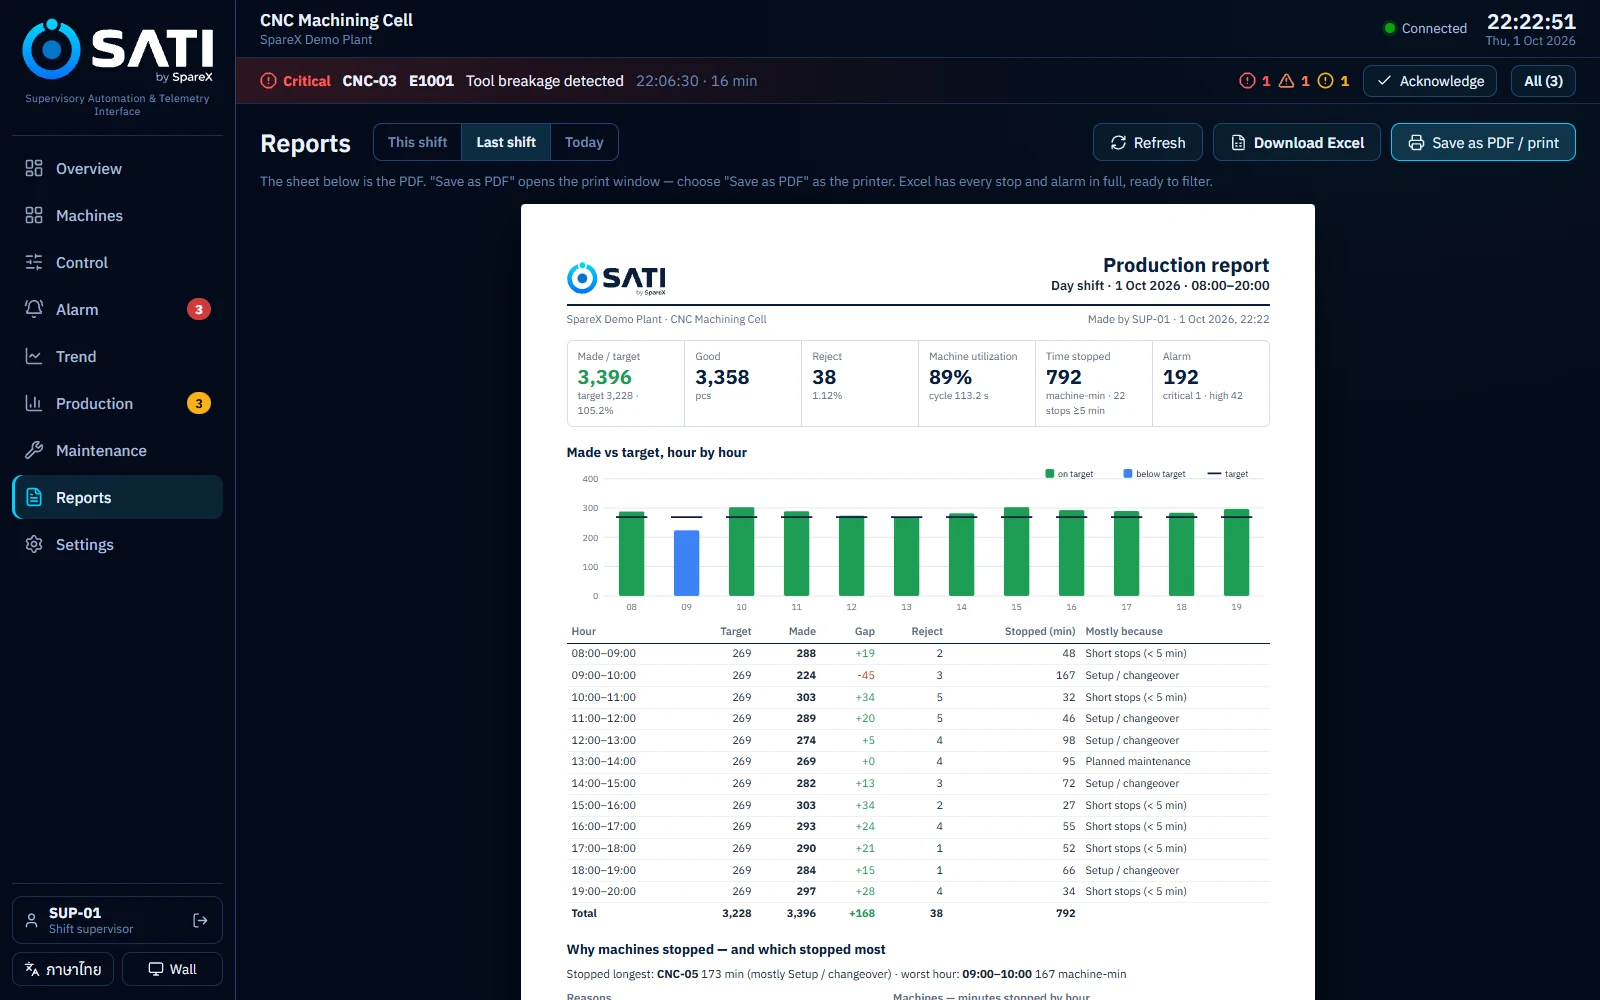Click the green 15 hour bar
Viewport: 1600px width, 1000px height.
click(x=1016, y=551)
